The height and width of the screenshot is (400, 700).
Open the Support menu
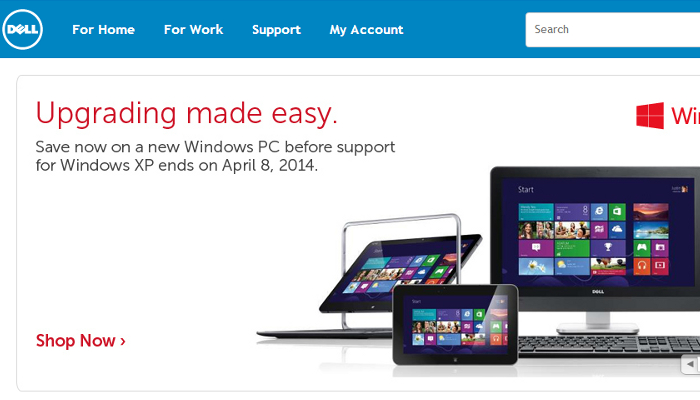coord(276,29)
